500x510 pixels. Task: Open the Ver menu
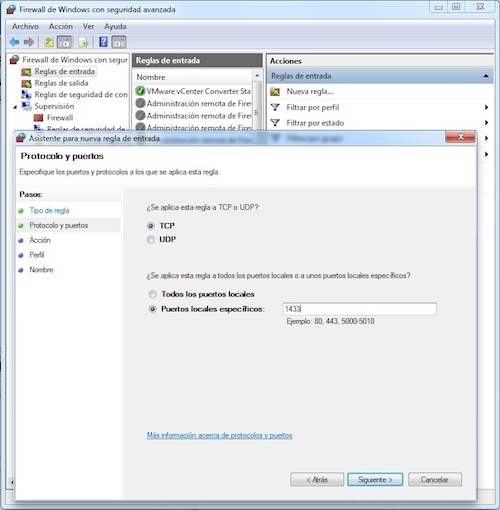pos(88,26)
